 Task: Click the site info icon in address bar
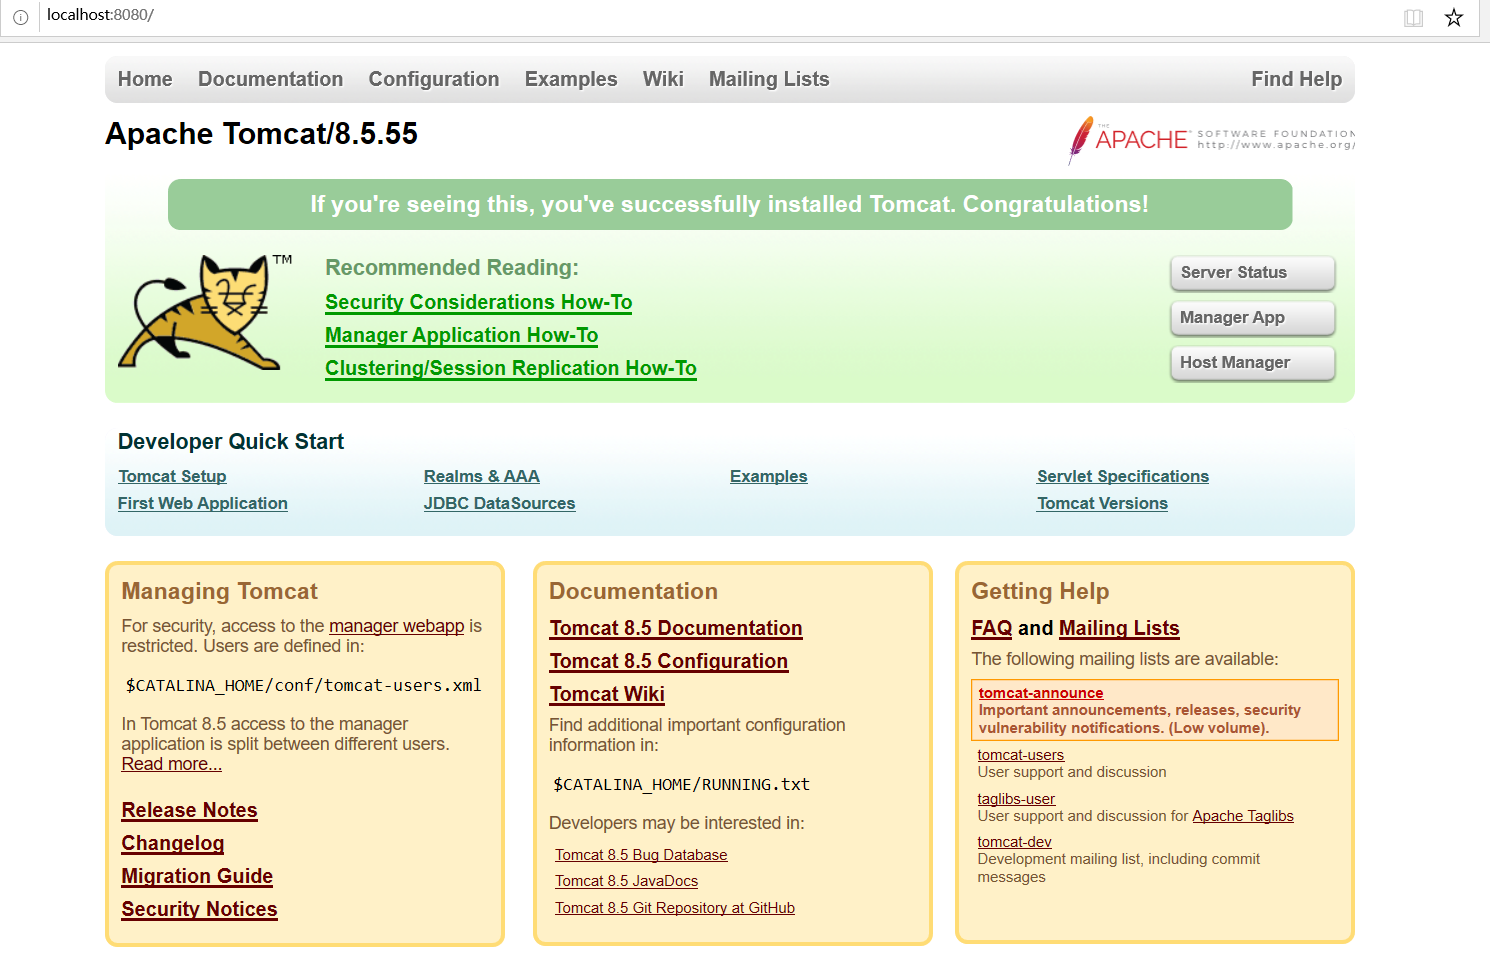tap(20, 17)
